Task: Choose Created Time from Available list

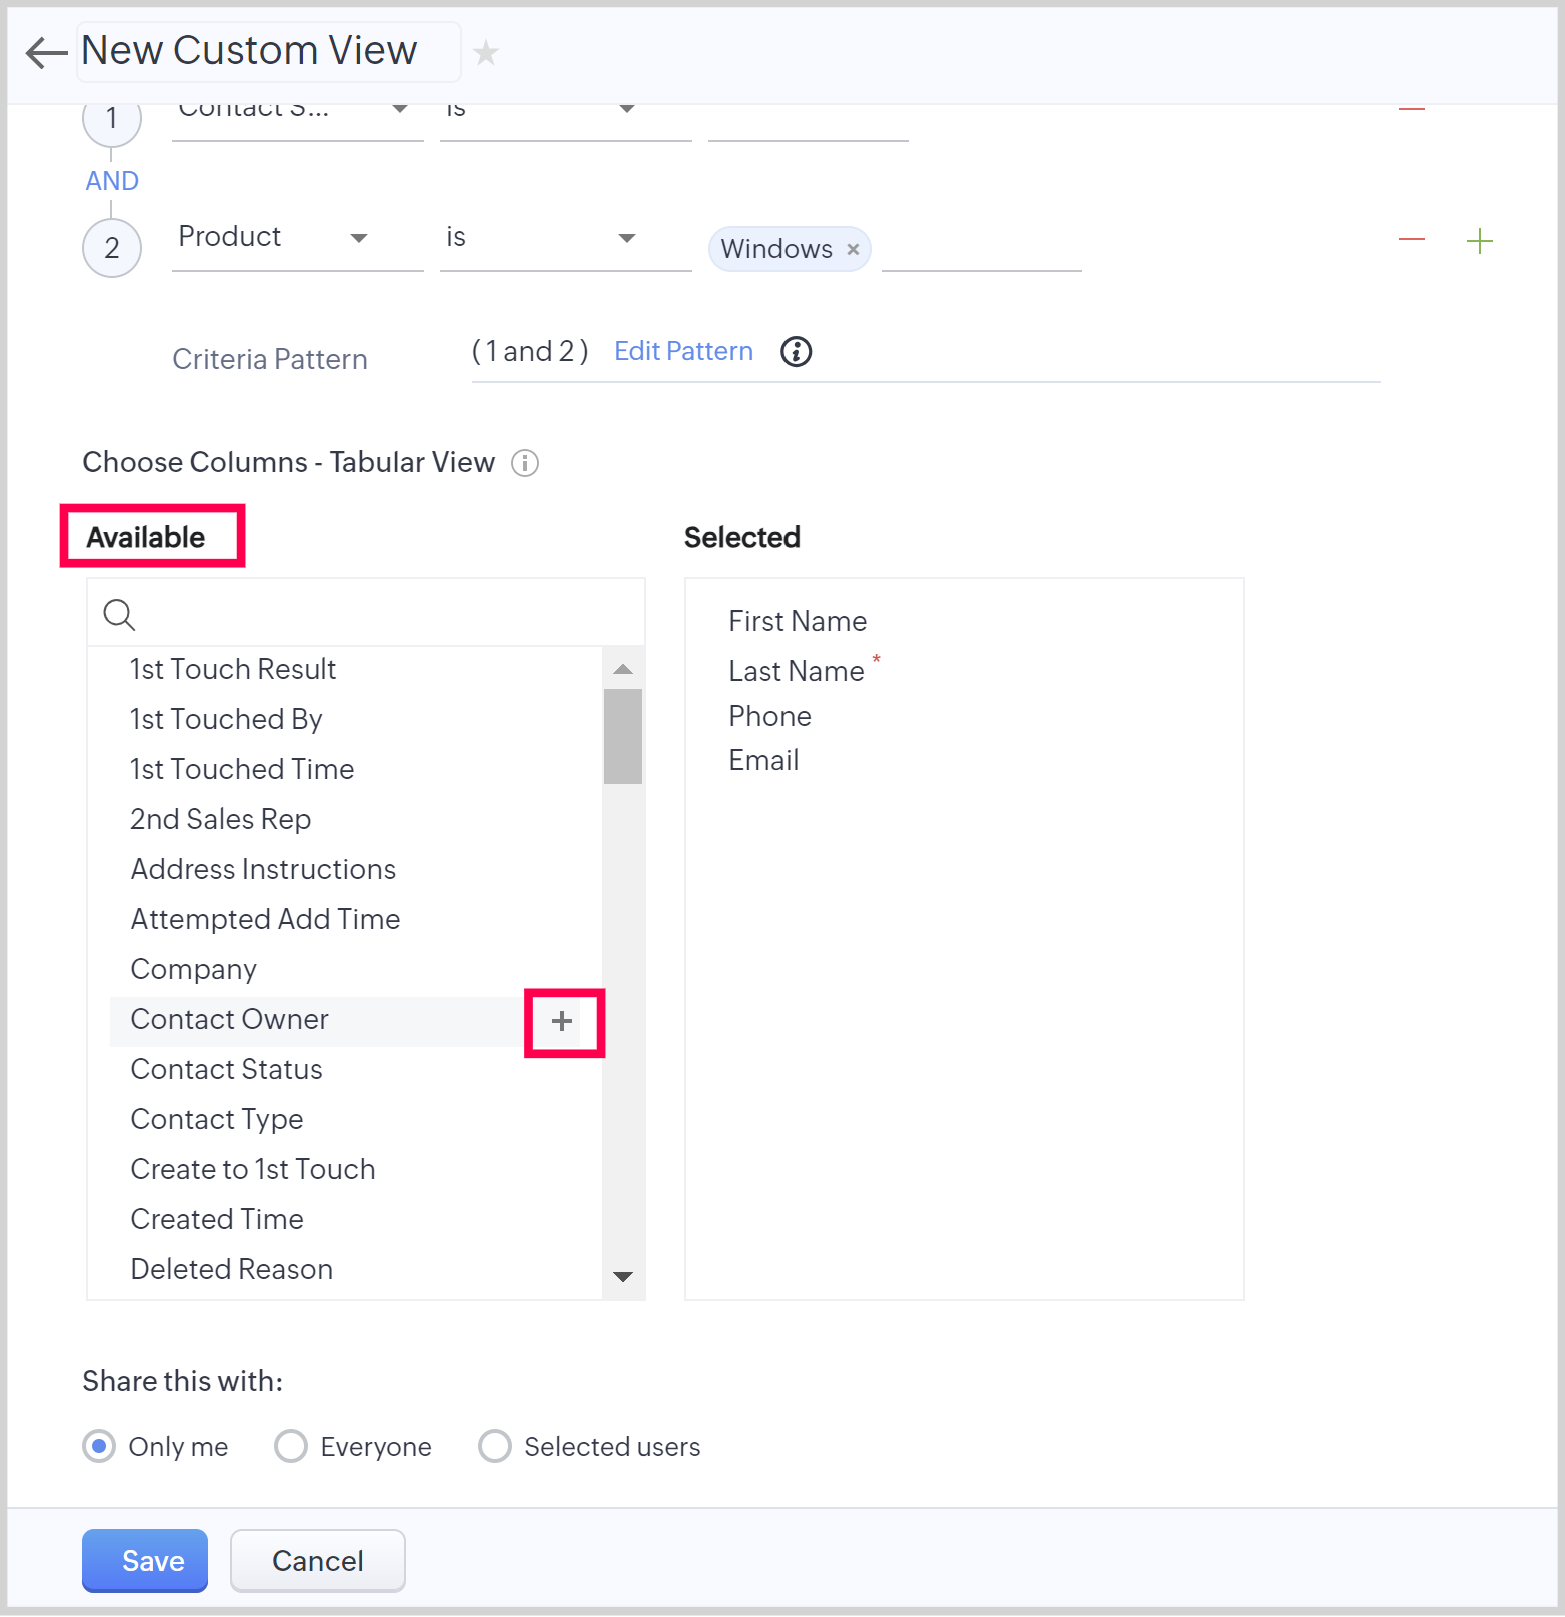Action: [x=217, y=1220]
